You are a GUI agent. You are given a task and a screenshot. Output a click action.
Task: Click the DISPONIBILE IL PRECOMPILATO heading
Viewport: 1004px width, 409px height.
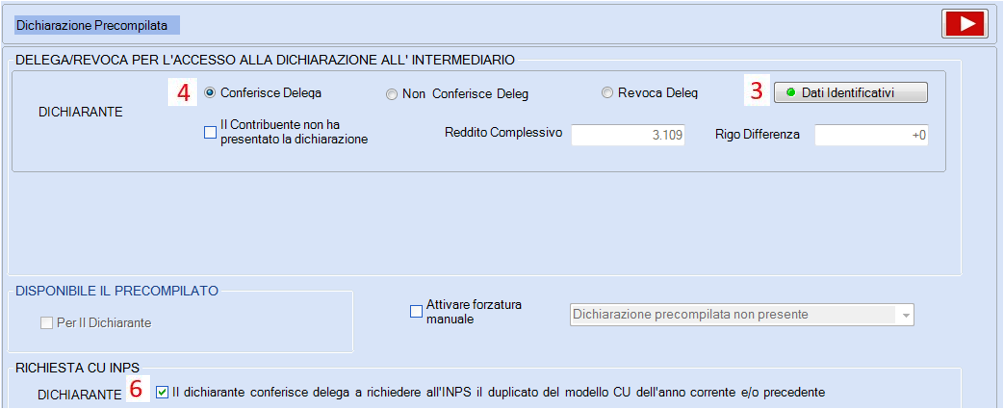click(x=116, y=291)
